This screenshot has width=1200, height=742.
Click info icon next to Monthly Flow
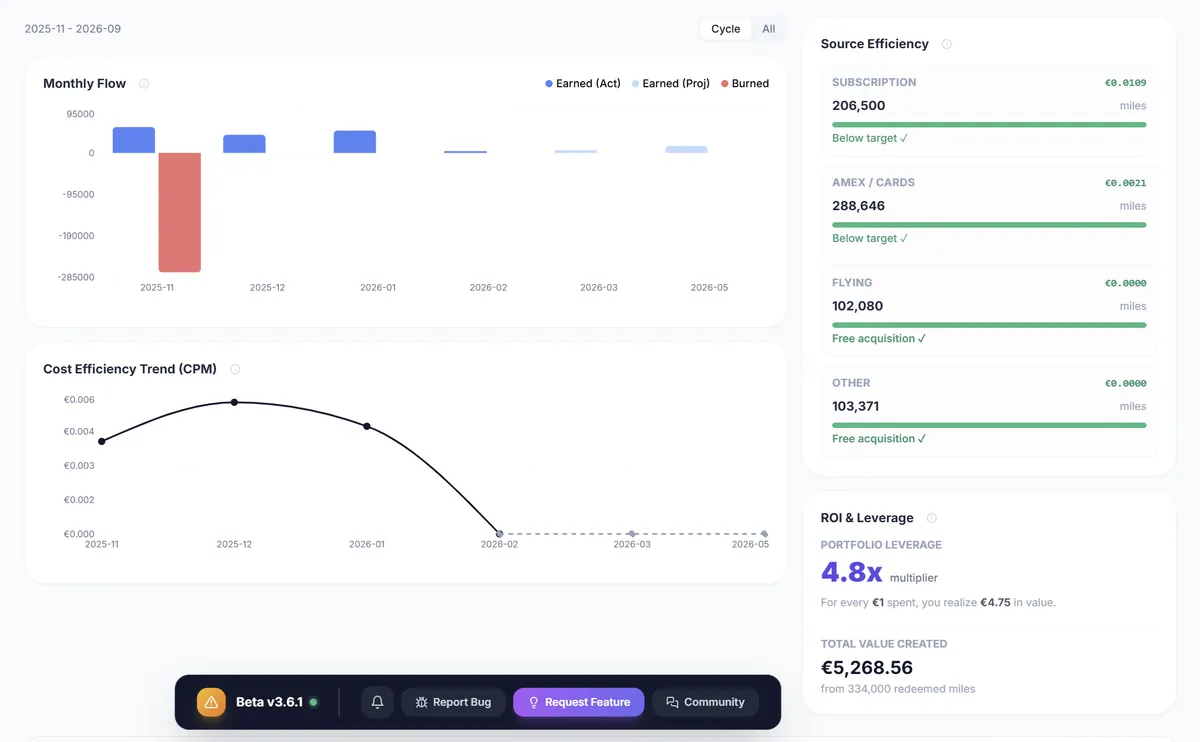[x=144, y=84]
